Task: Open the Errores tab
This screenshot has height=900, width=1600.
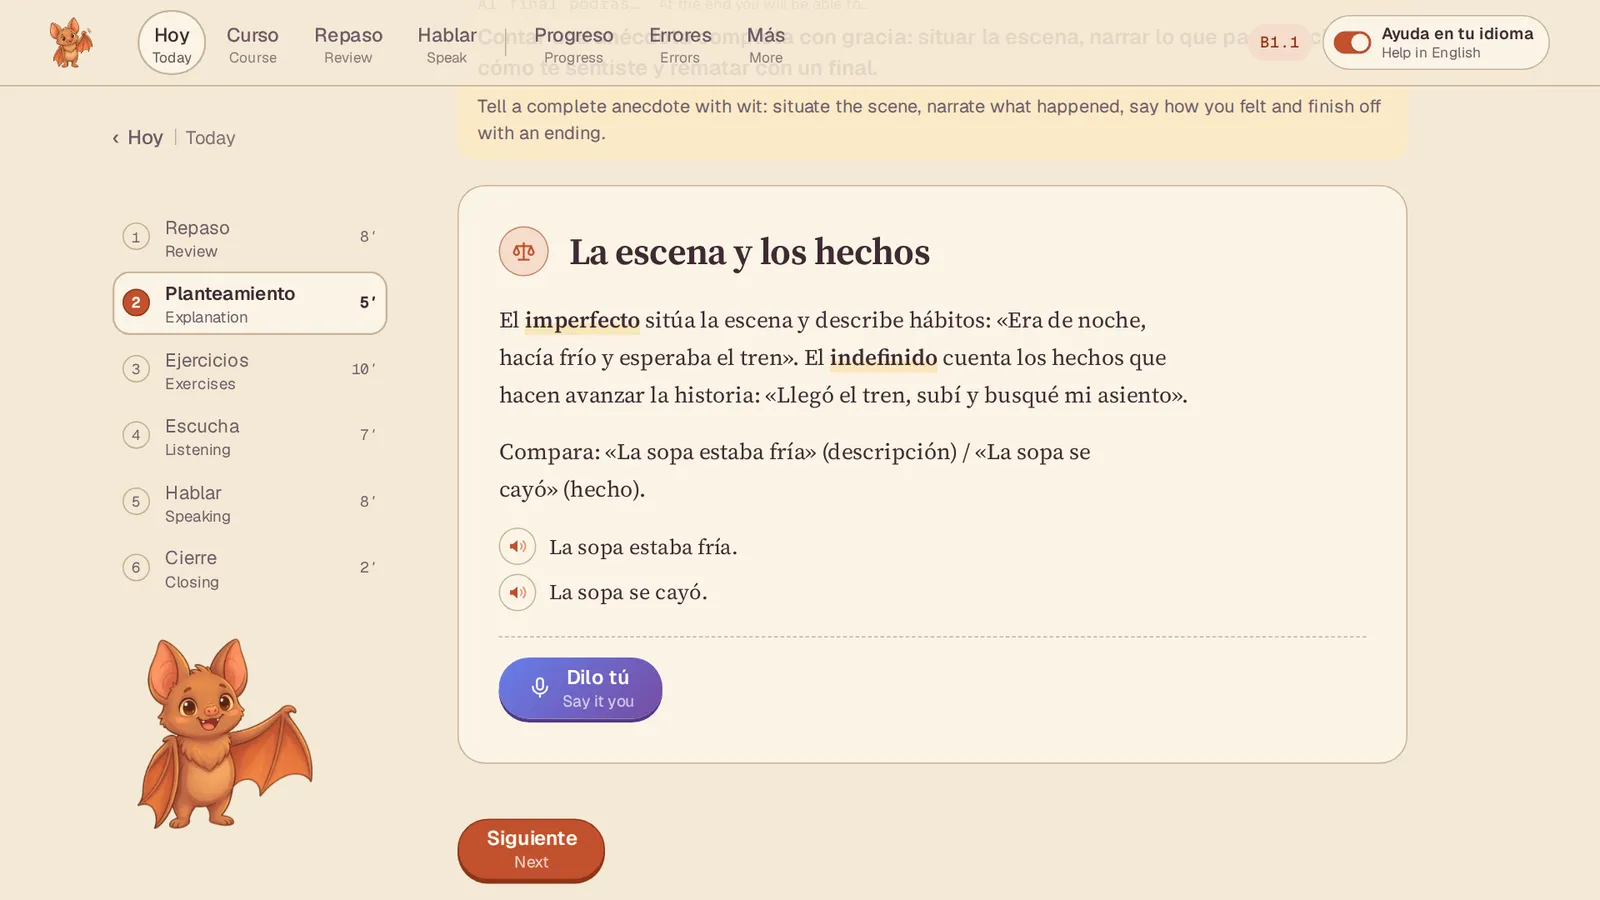Action: point(680,44)
